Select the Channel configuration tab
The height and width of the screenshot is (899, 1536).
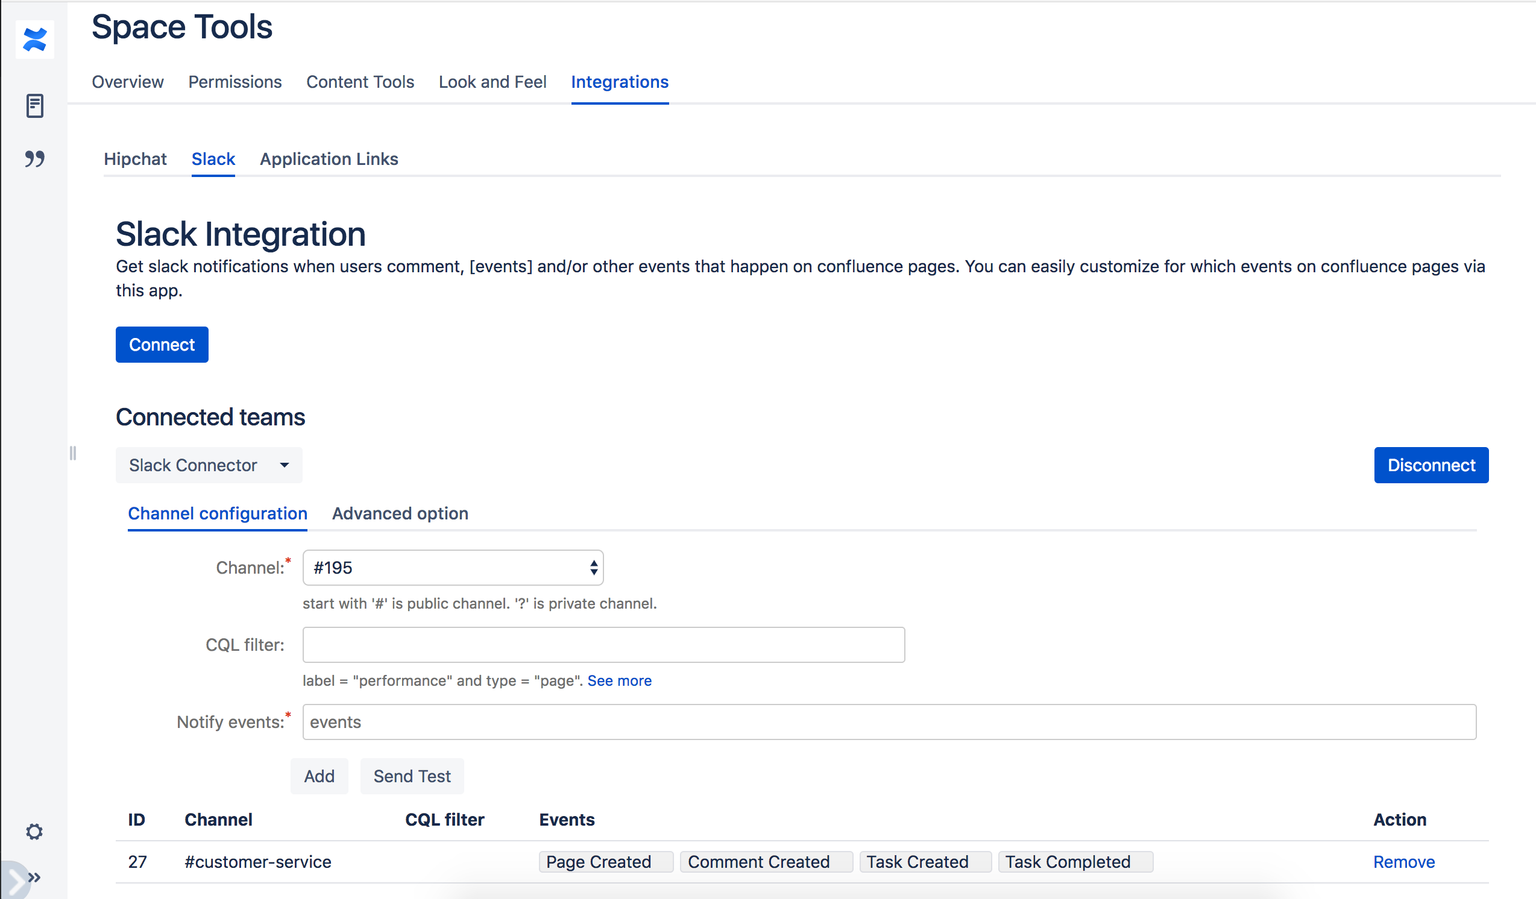218,513
